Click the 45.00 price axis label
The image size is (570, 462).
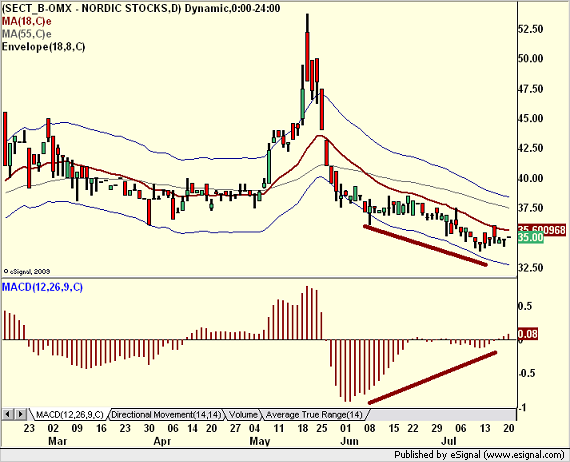tap(530, 118)
